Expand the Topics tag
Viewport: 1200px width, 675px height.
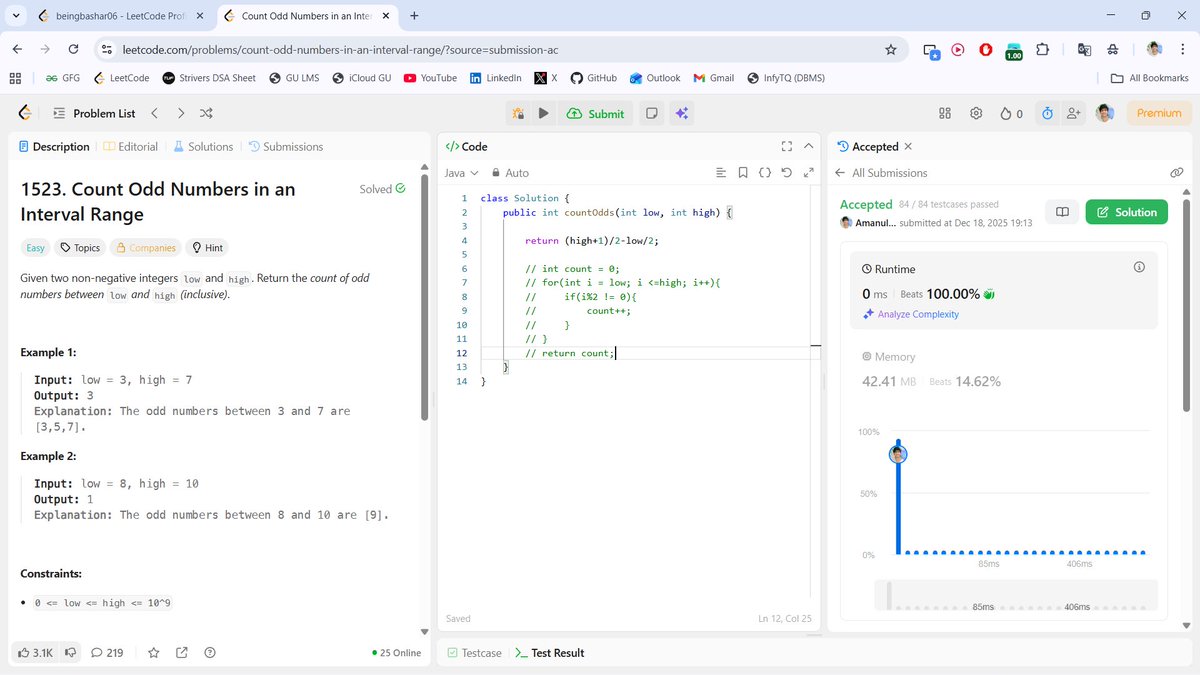(x=80, y=247)
